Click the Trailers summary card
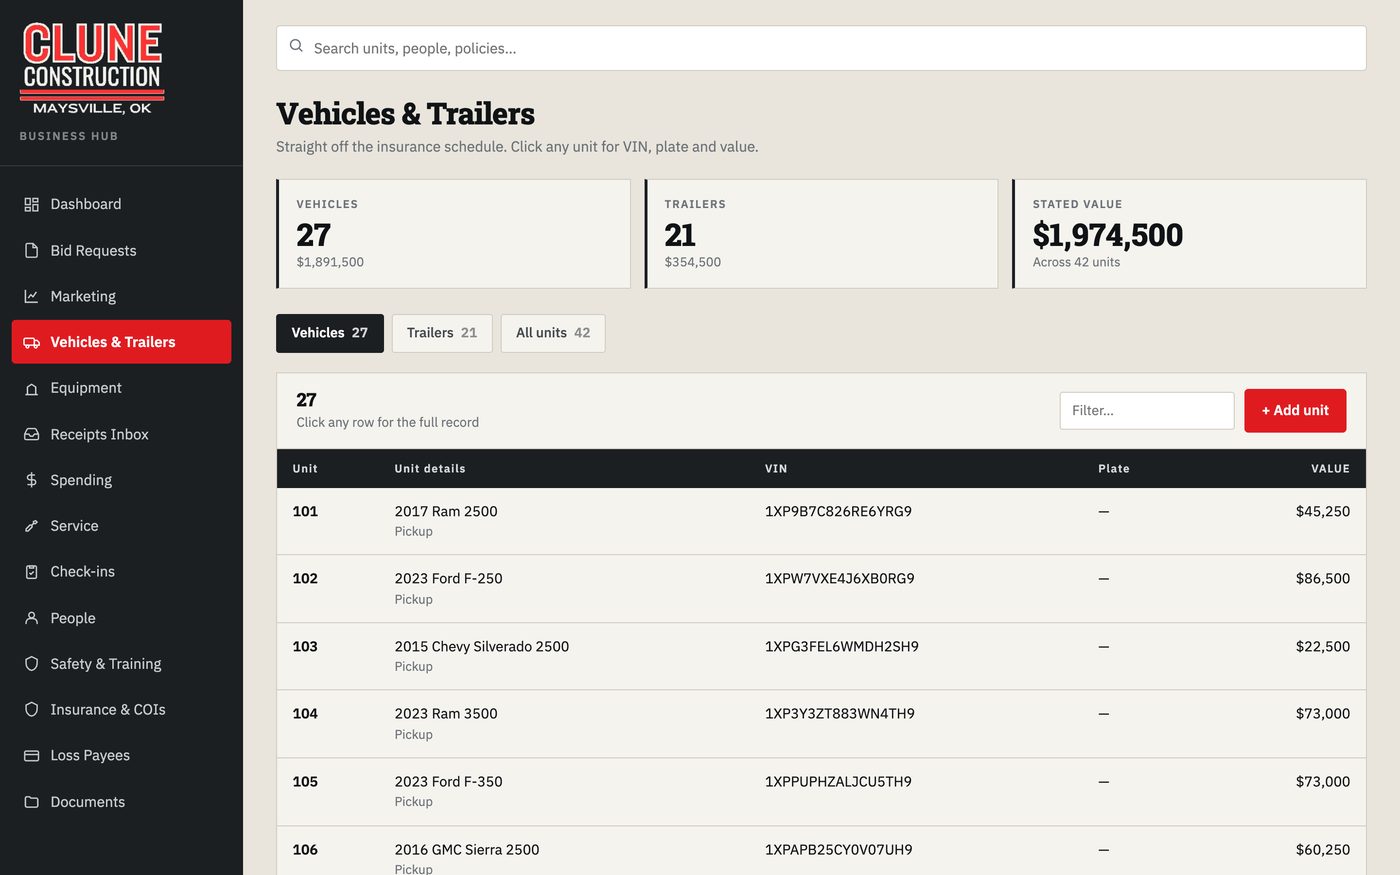Viewport: 1400px width, 875px height. coord(821,234)
